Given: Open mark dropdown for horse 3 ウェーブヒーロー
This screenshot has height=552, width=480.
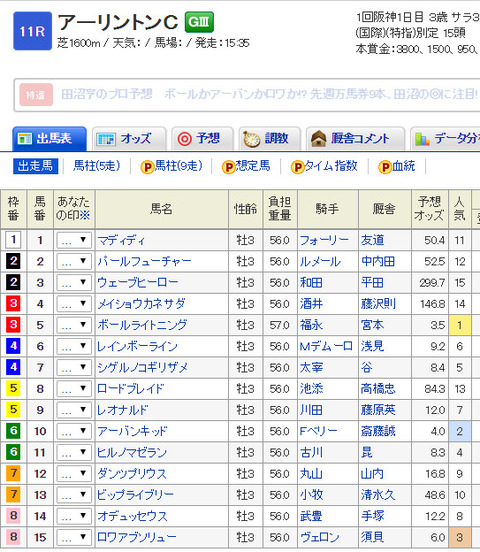Looking at the screenshot, I should pos(74,283).
